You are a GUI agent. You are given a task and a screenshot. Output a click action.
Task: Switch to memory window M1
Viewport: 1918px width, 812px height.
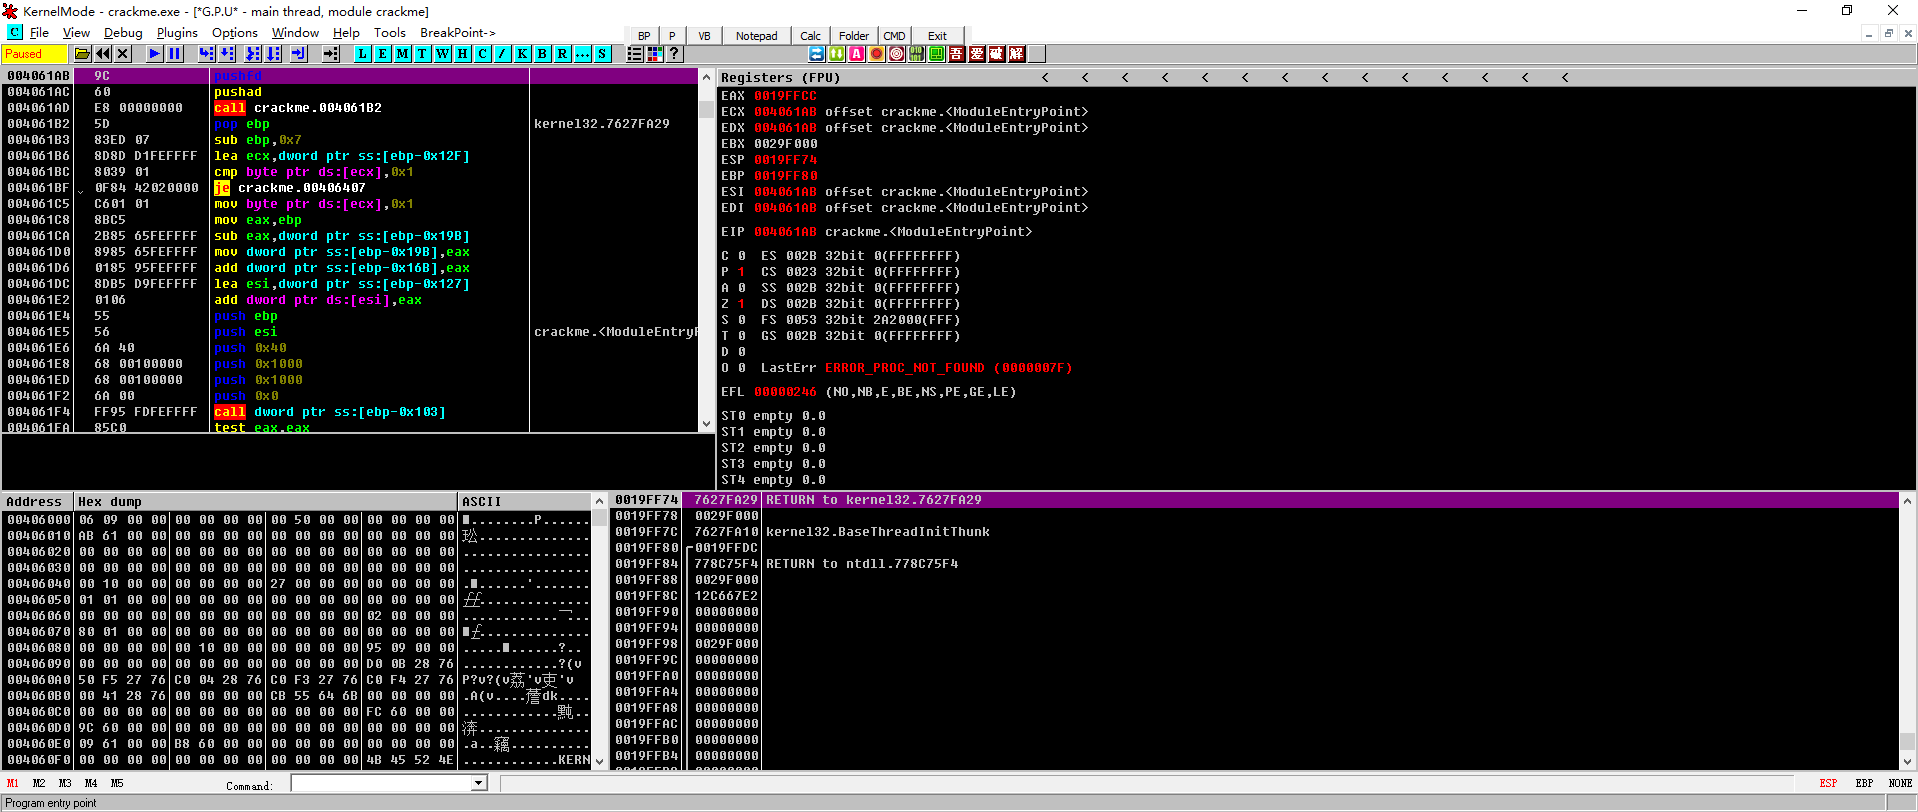click(13, 784)
